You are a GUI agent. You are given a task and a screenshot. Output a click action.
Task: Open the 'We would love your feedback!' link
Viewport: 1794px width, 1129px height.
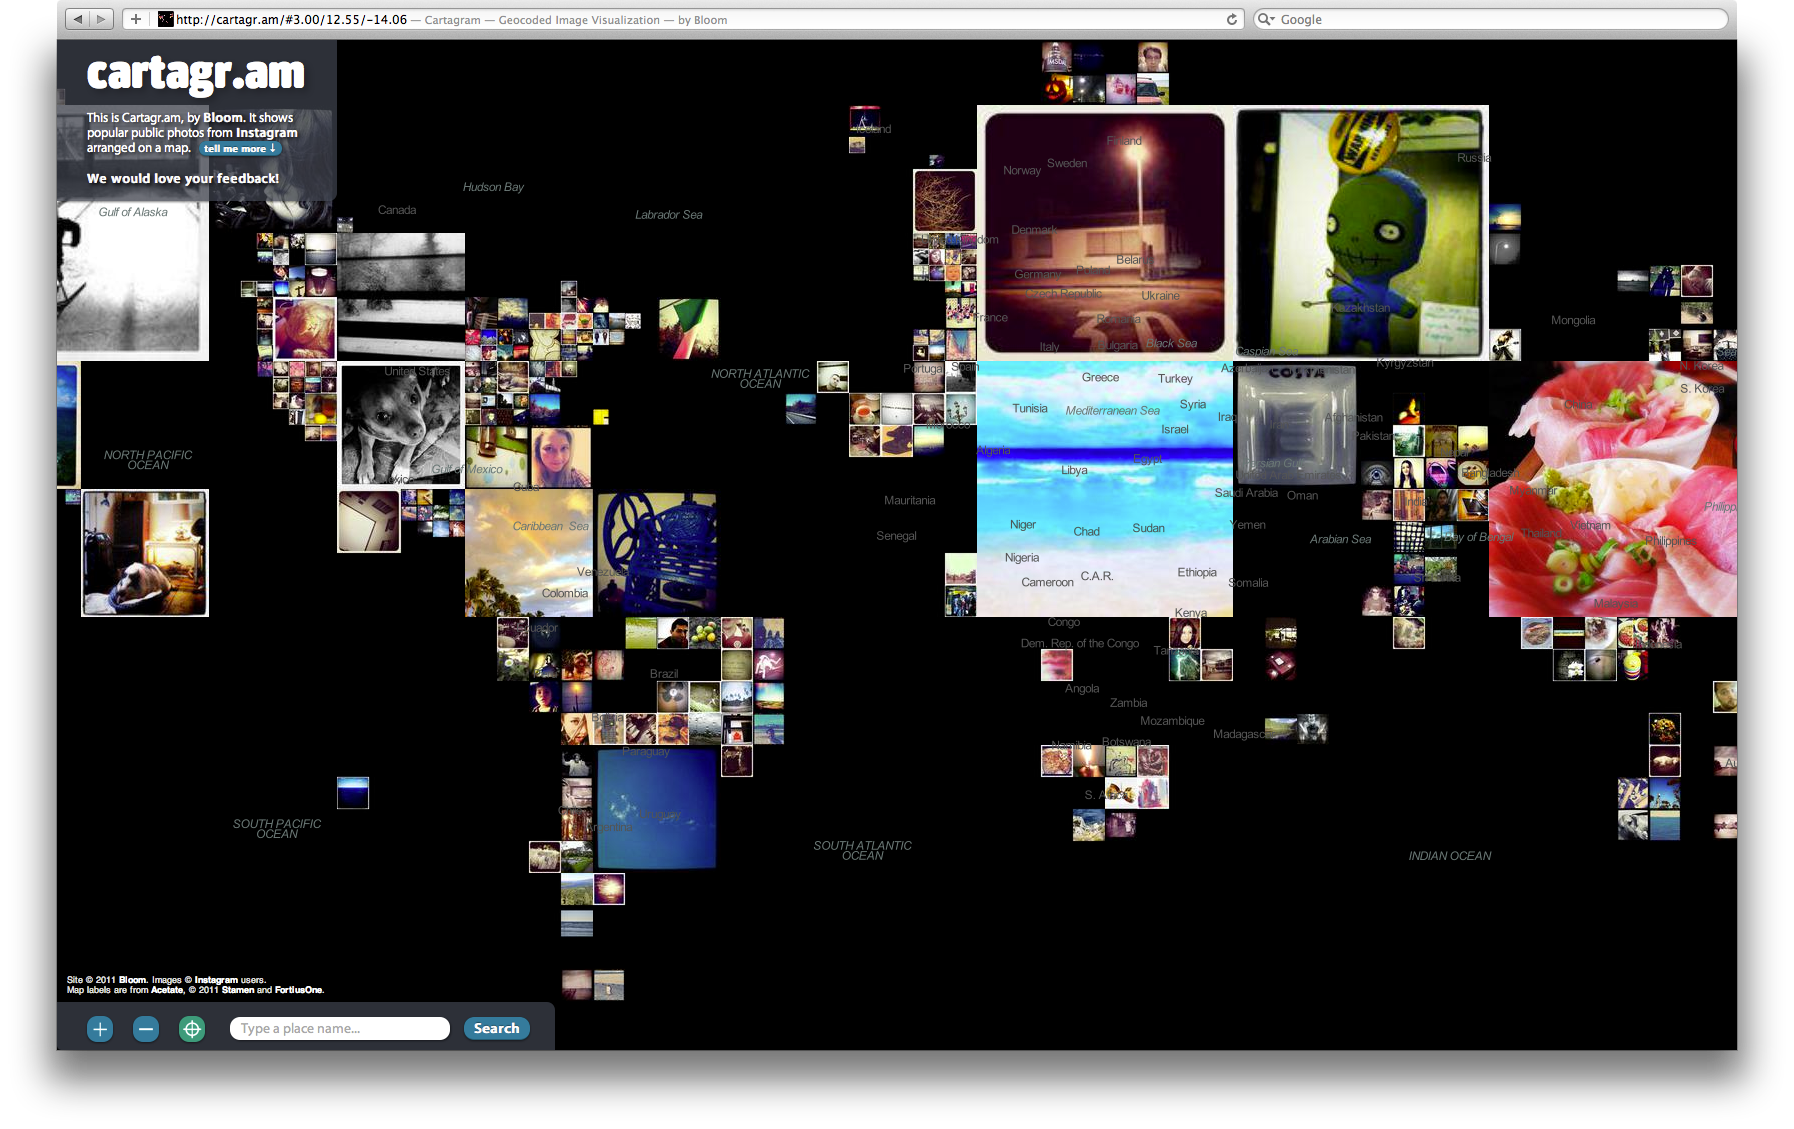click(x=183, y=179)
